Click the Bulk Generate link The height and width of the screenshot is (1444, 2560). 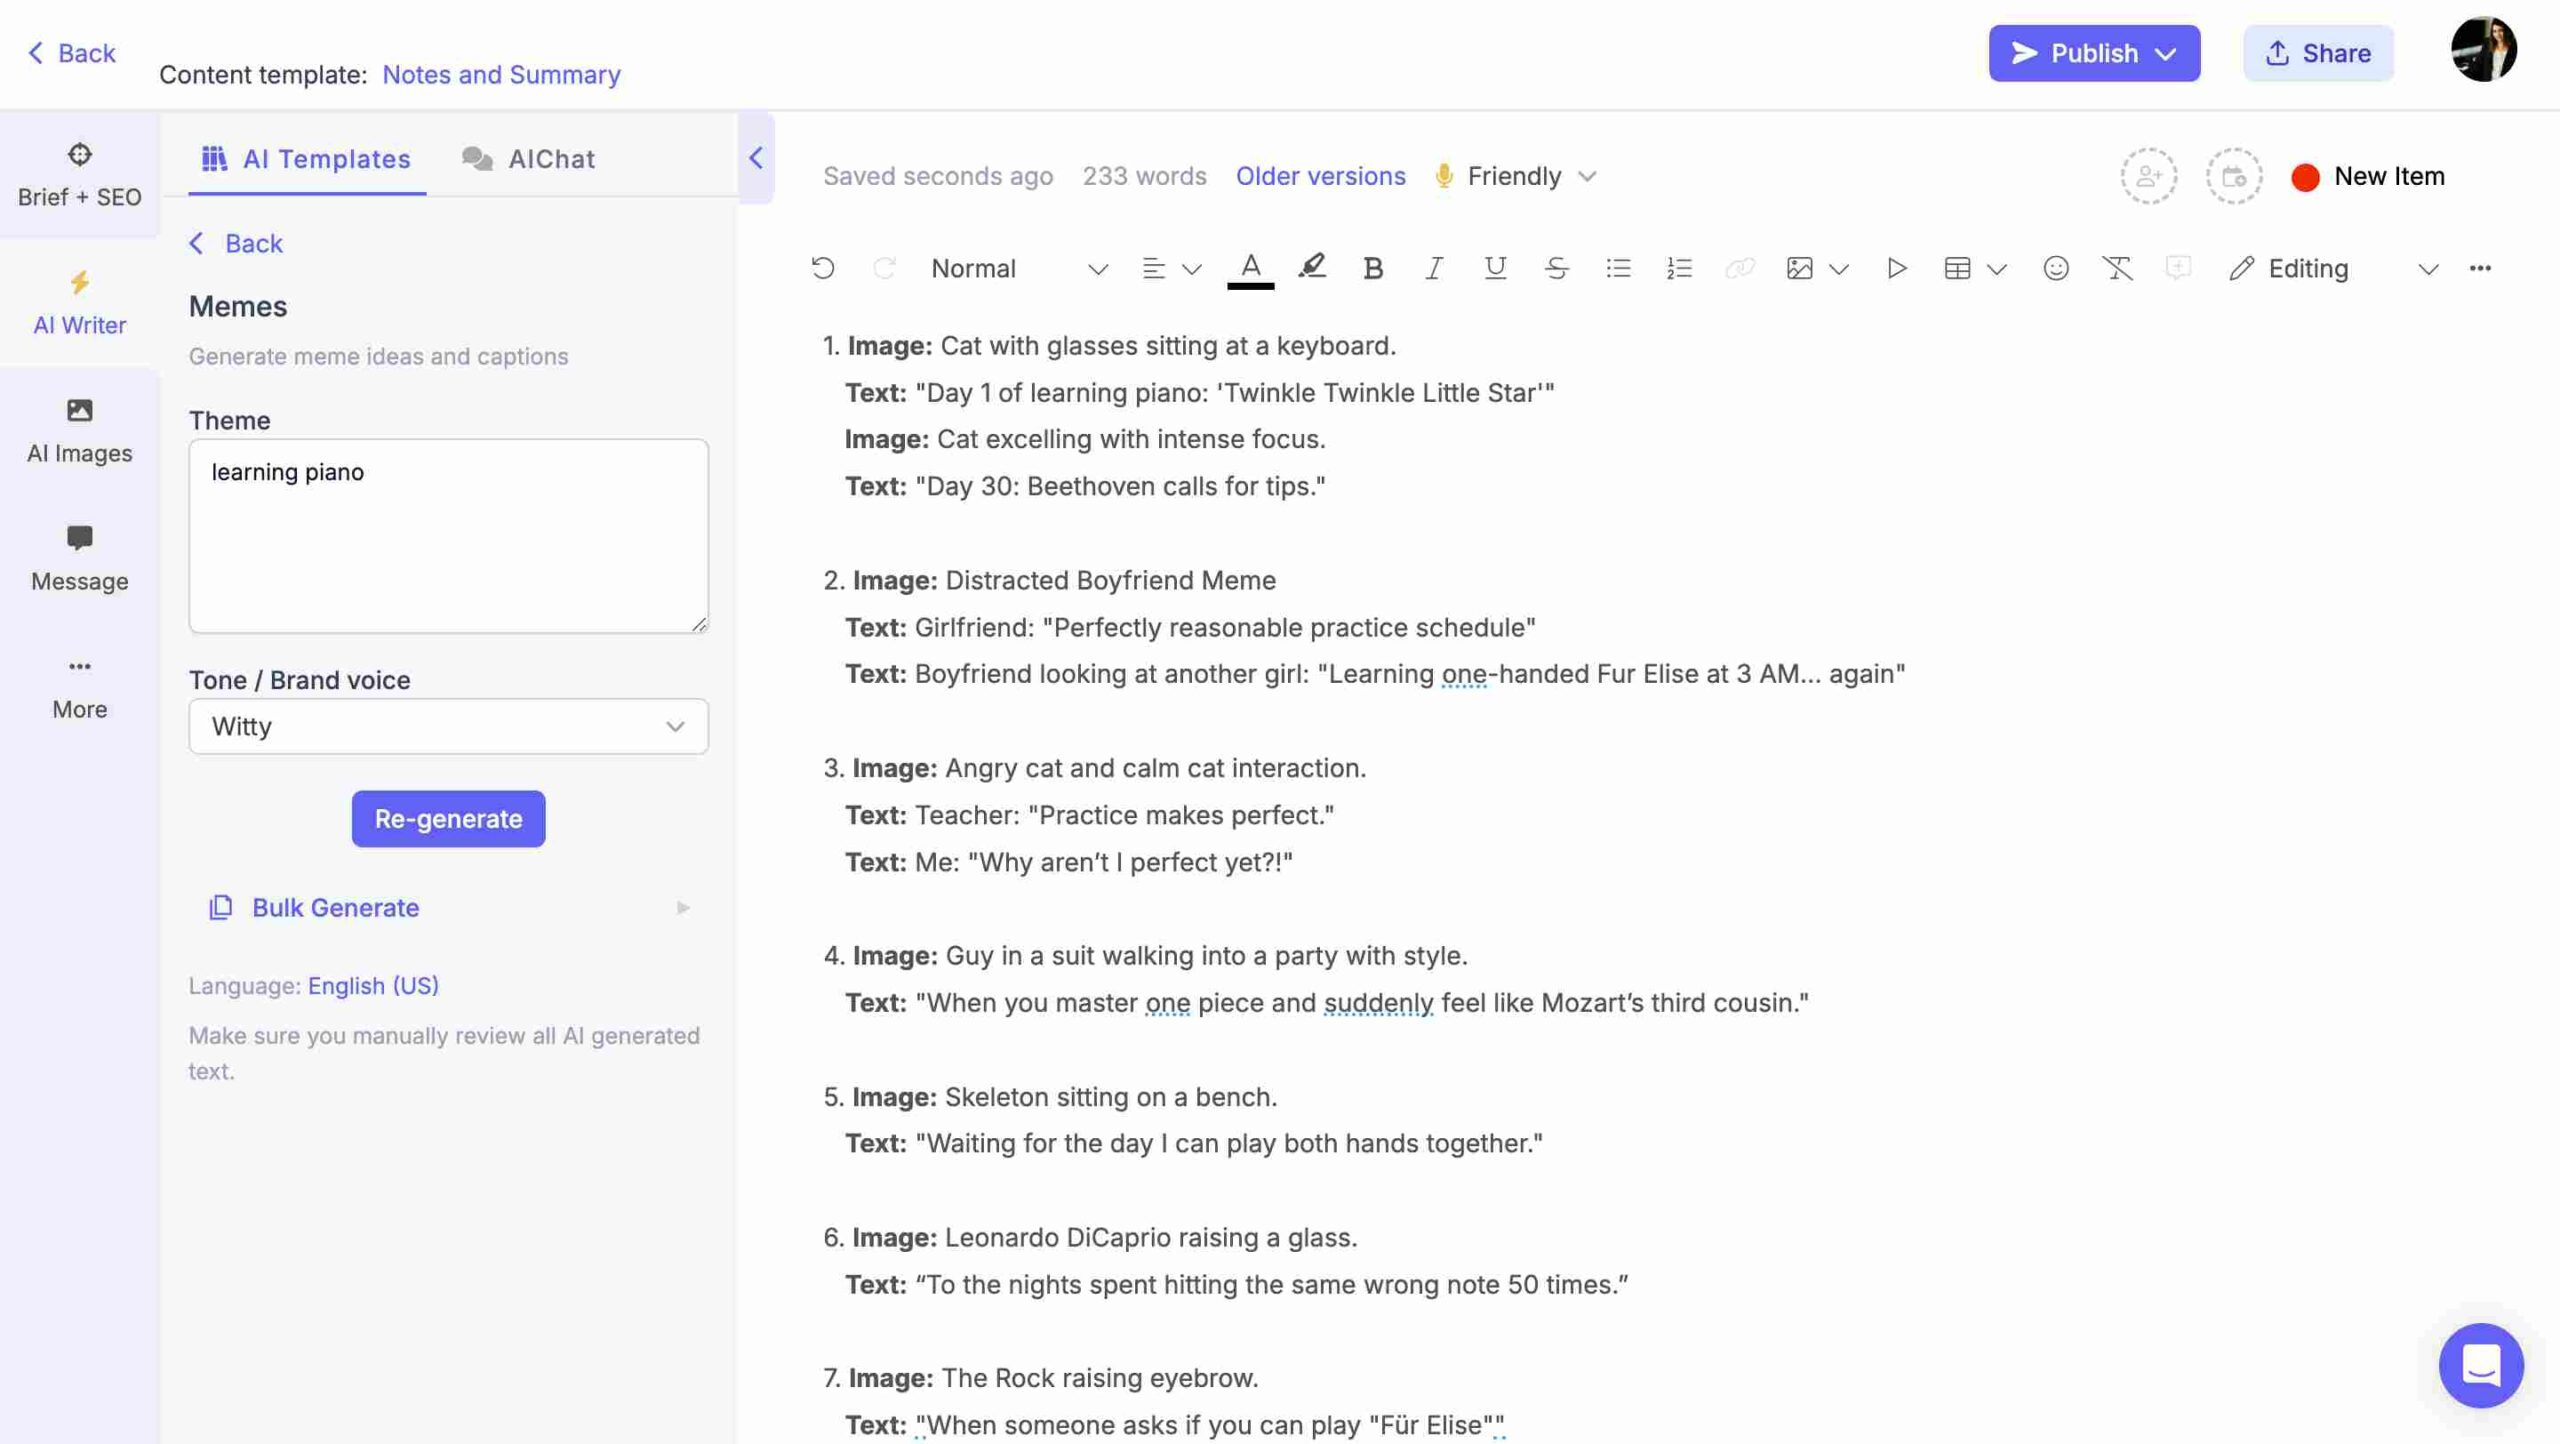point(334,906)
